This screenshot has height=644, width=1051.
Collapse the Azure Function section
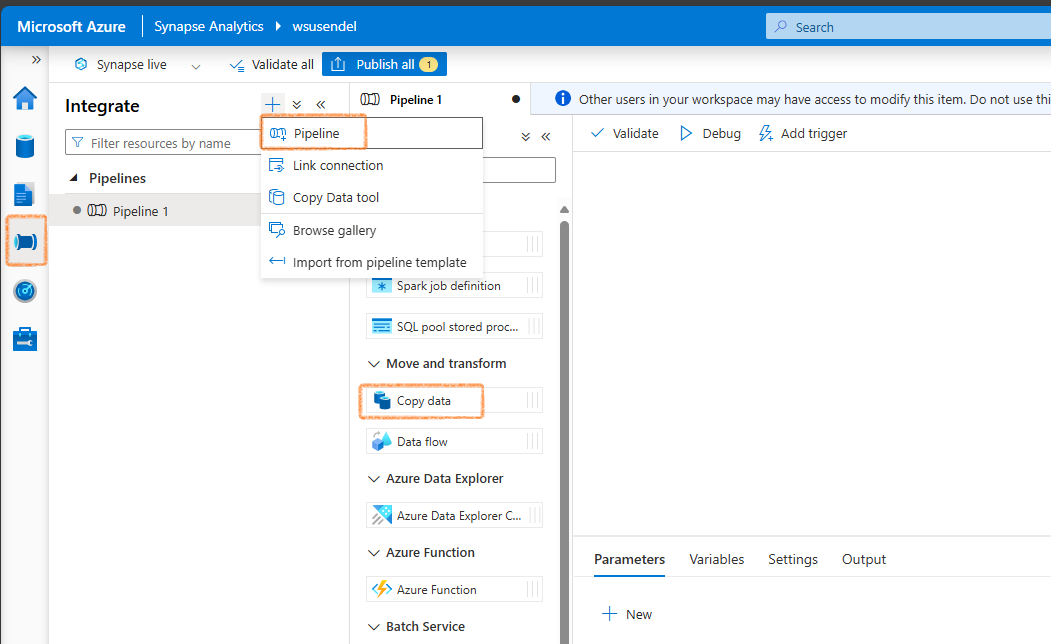pyautogui.click(x=373, y=552)
